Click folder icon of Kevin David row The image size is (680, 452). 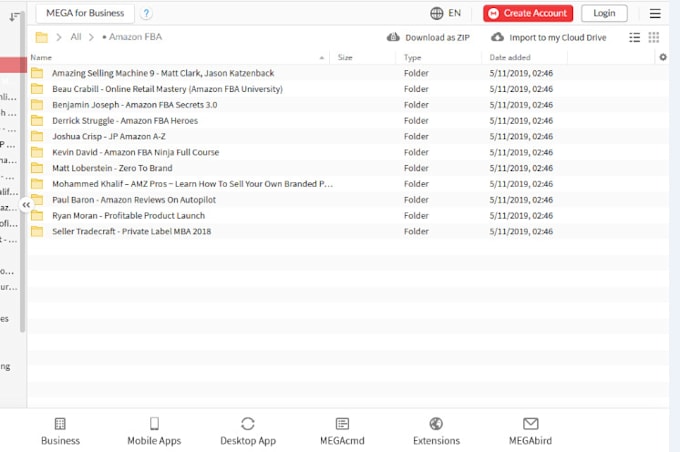37,152
